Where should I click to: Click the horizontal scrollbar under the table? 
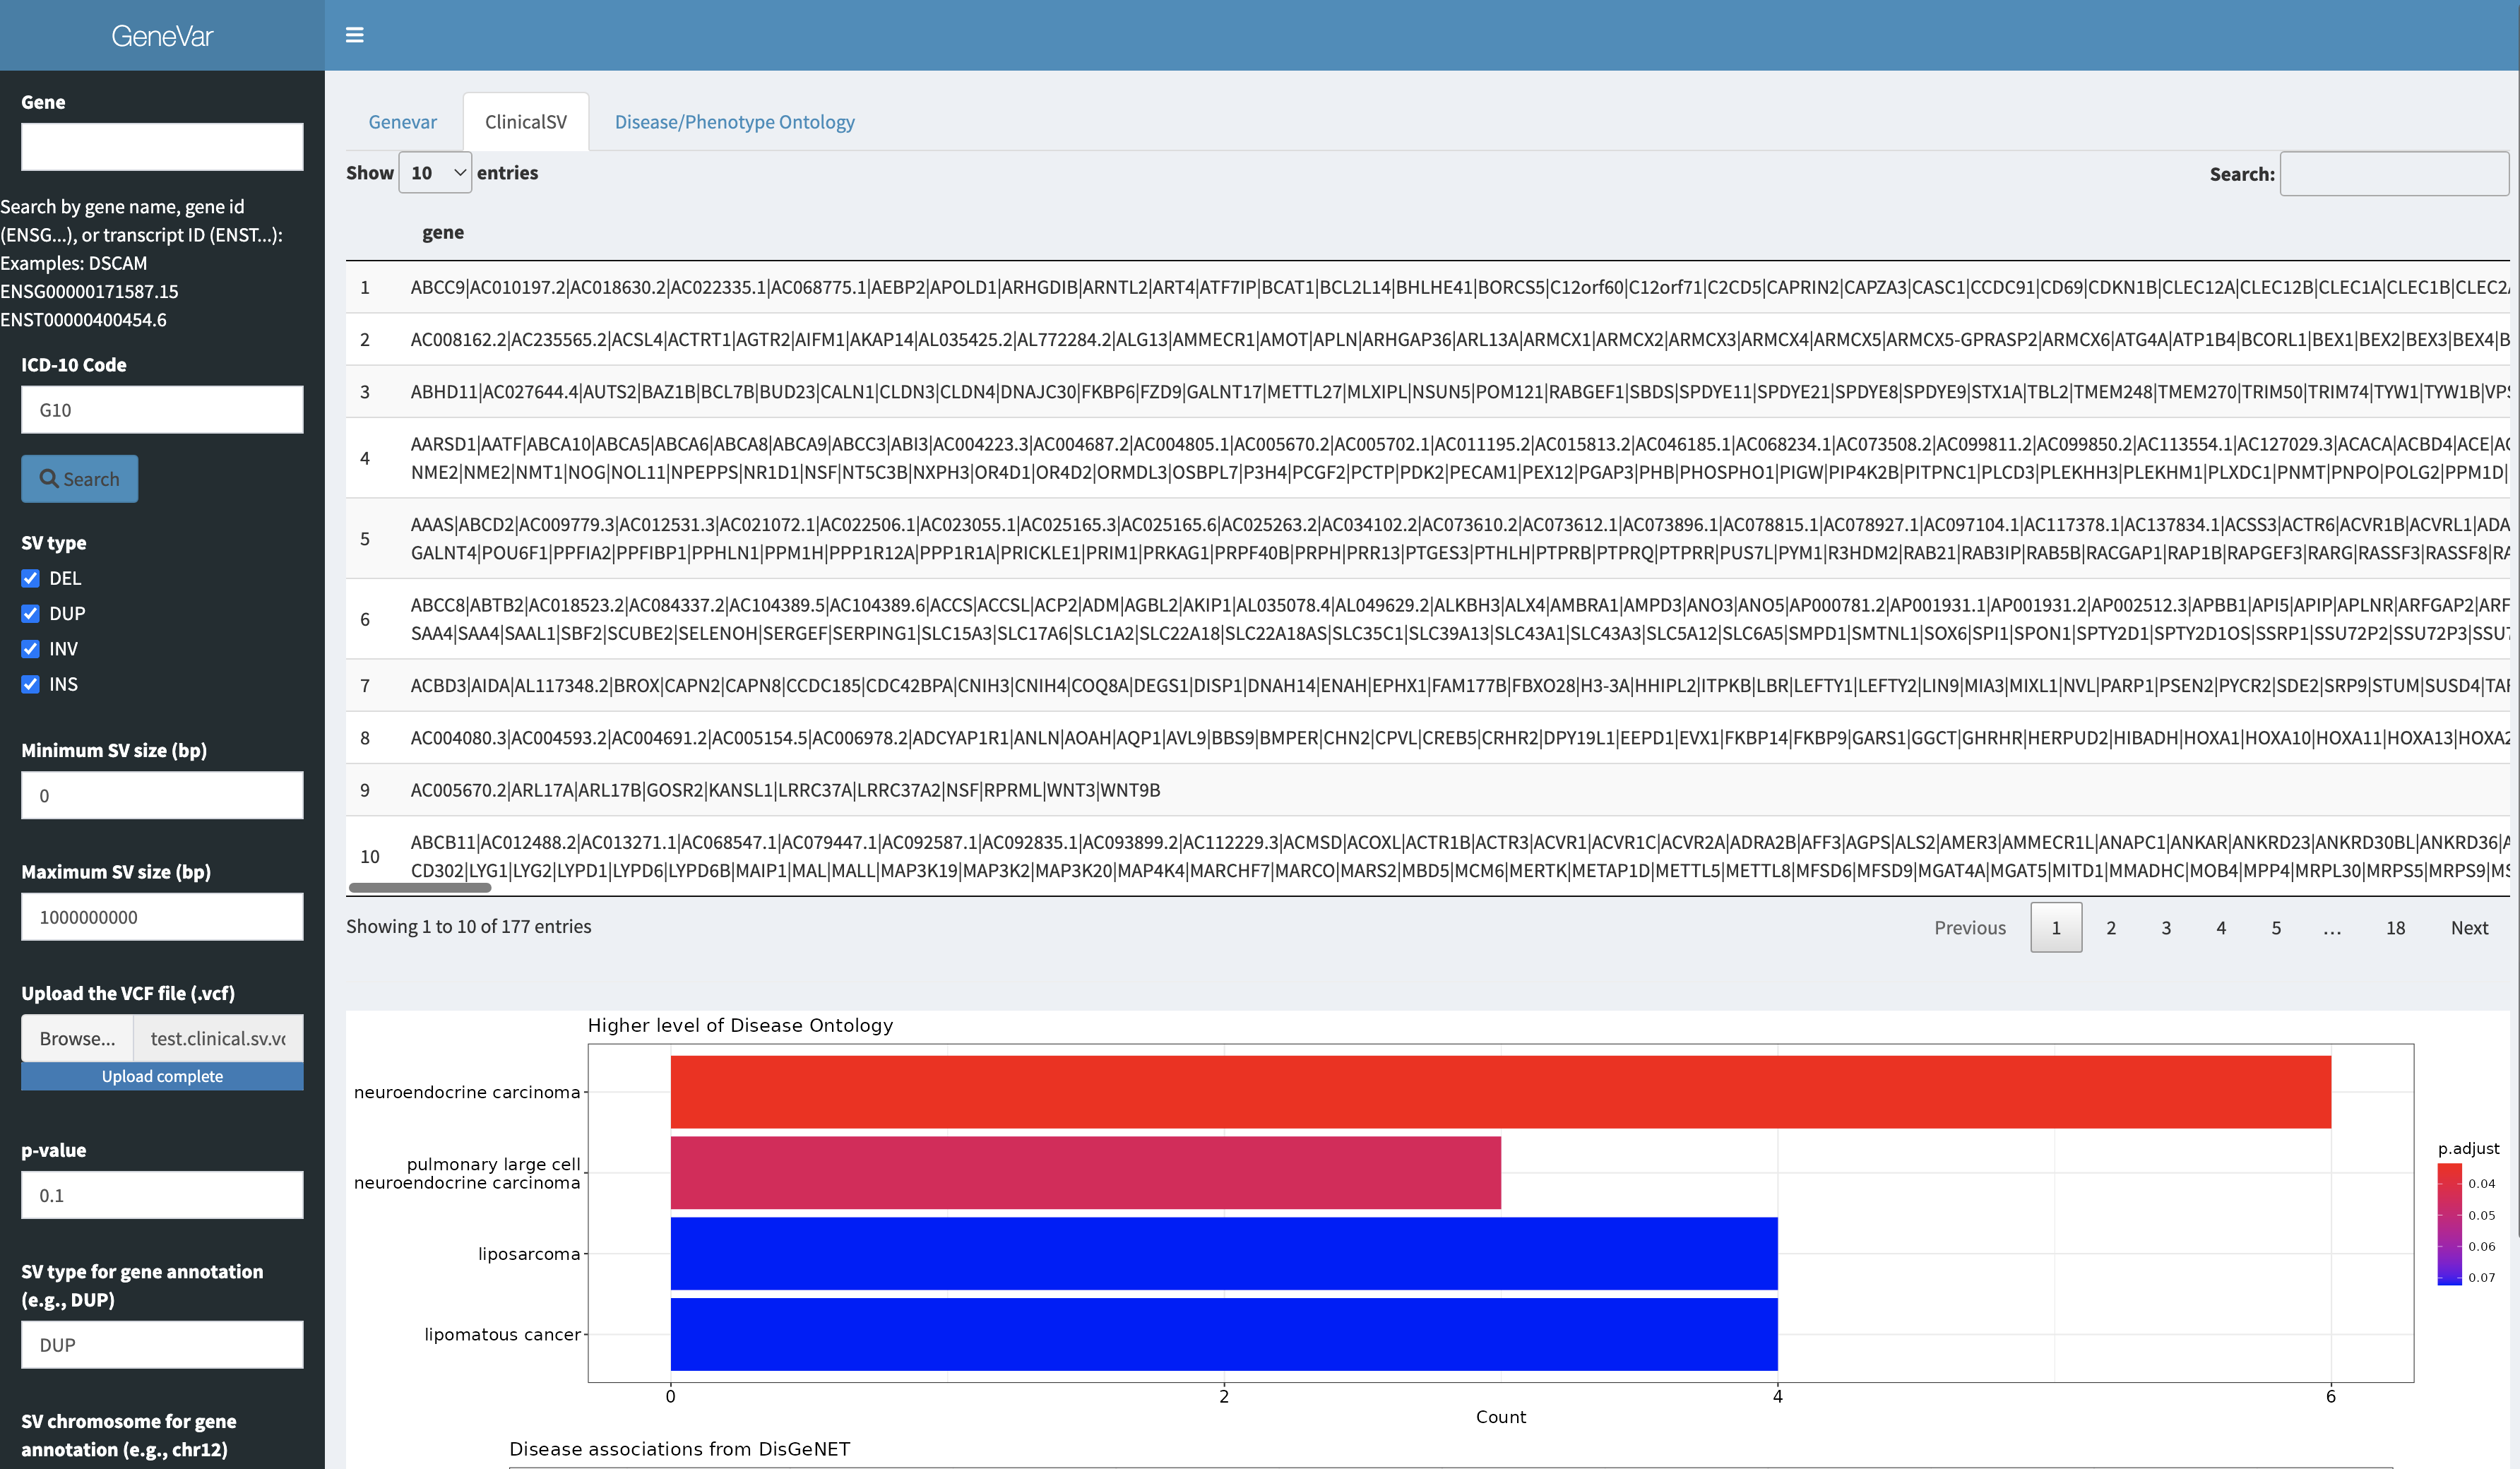click(x=420, y=887)
